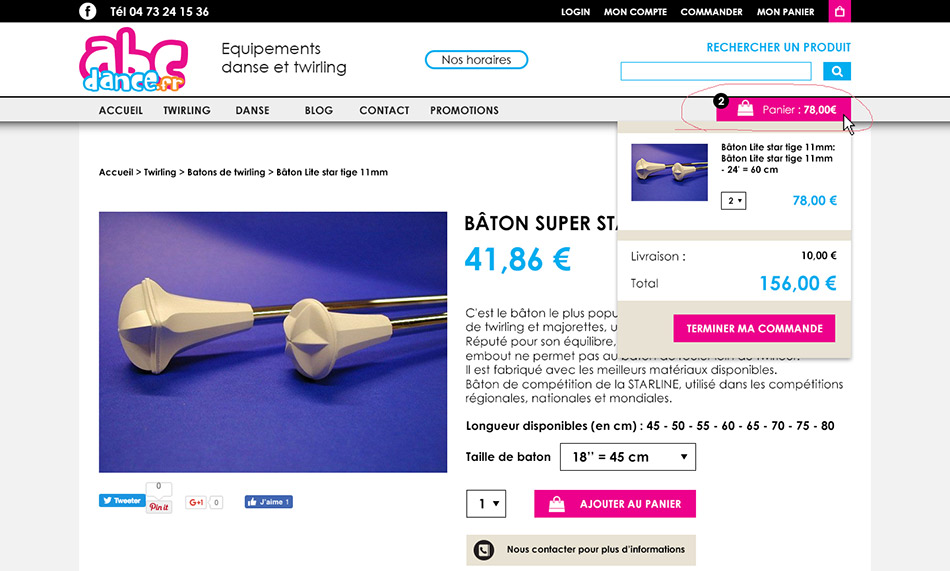Click the product search input field
950x571 pixels.
click(x=716, y=71)
